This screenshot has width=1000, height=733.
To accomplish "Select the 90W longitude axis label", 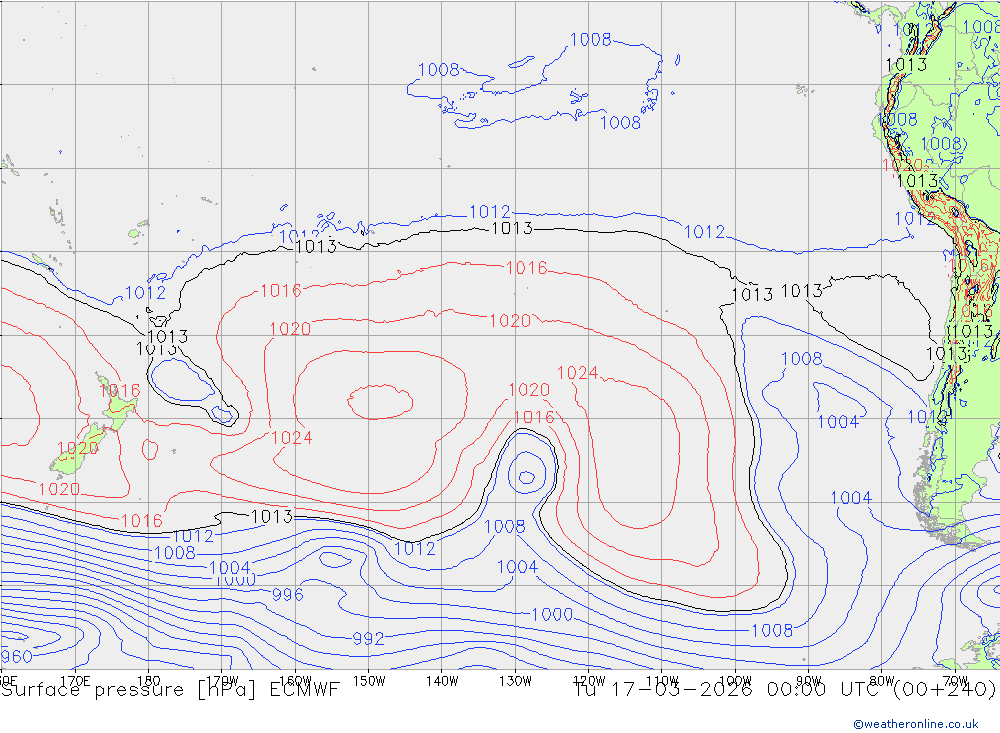I will click(809, 681).
